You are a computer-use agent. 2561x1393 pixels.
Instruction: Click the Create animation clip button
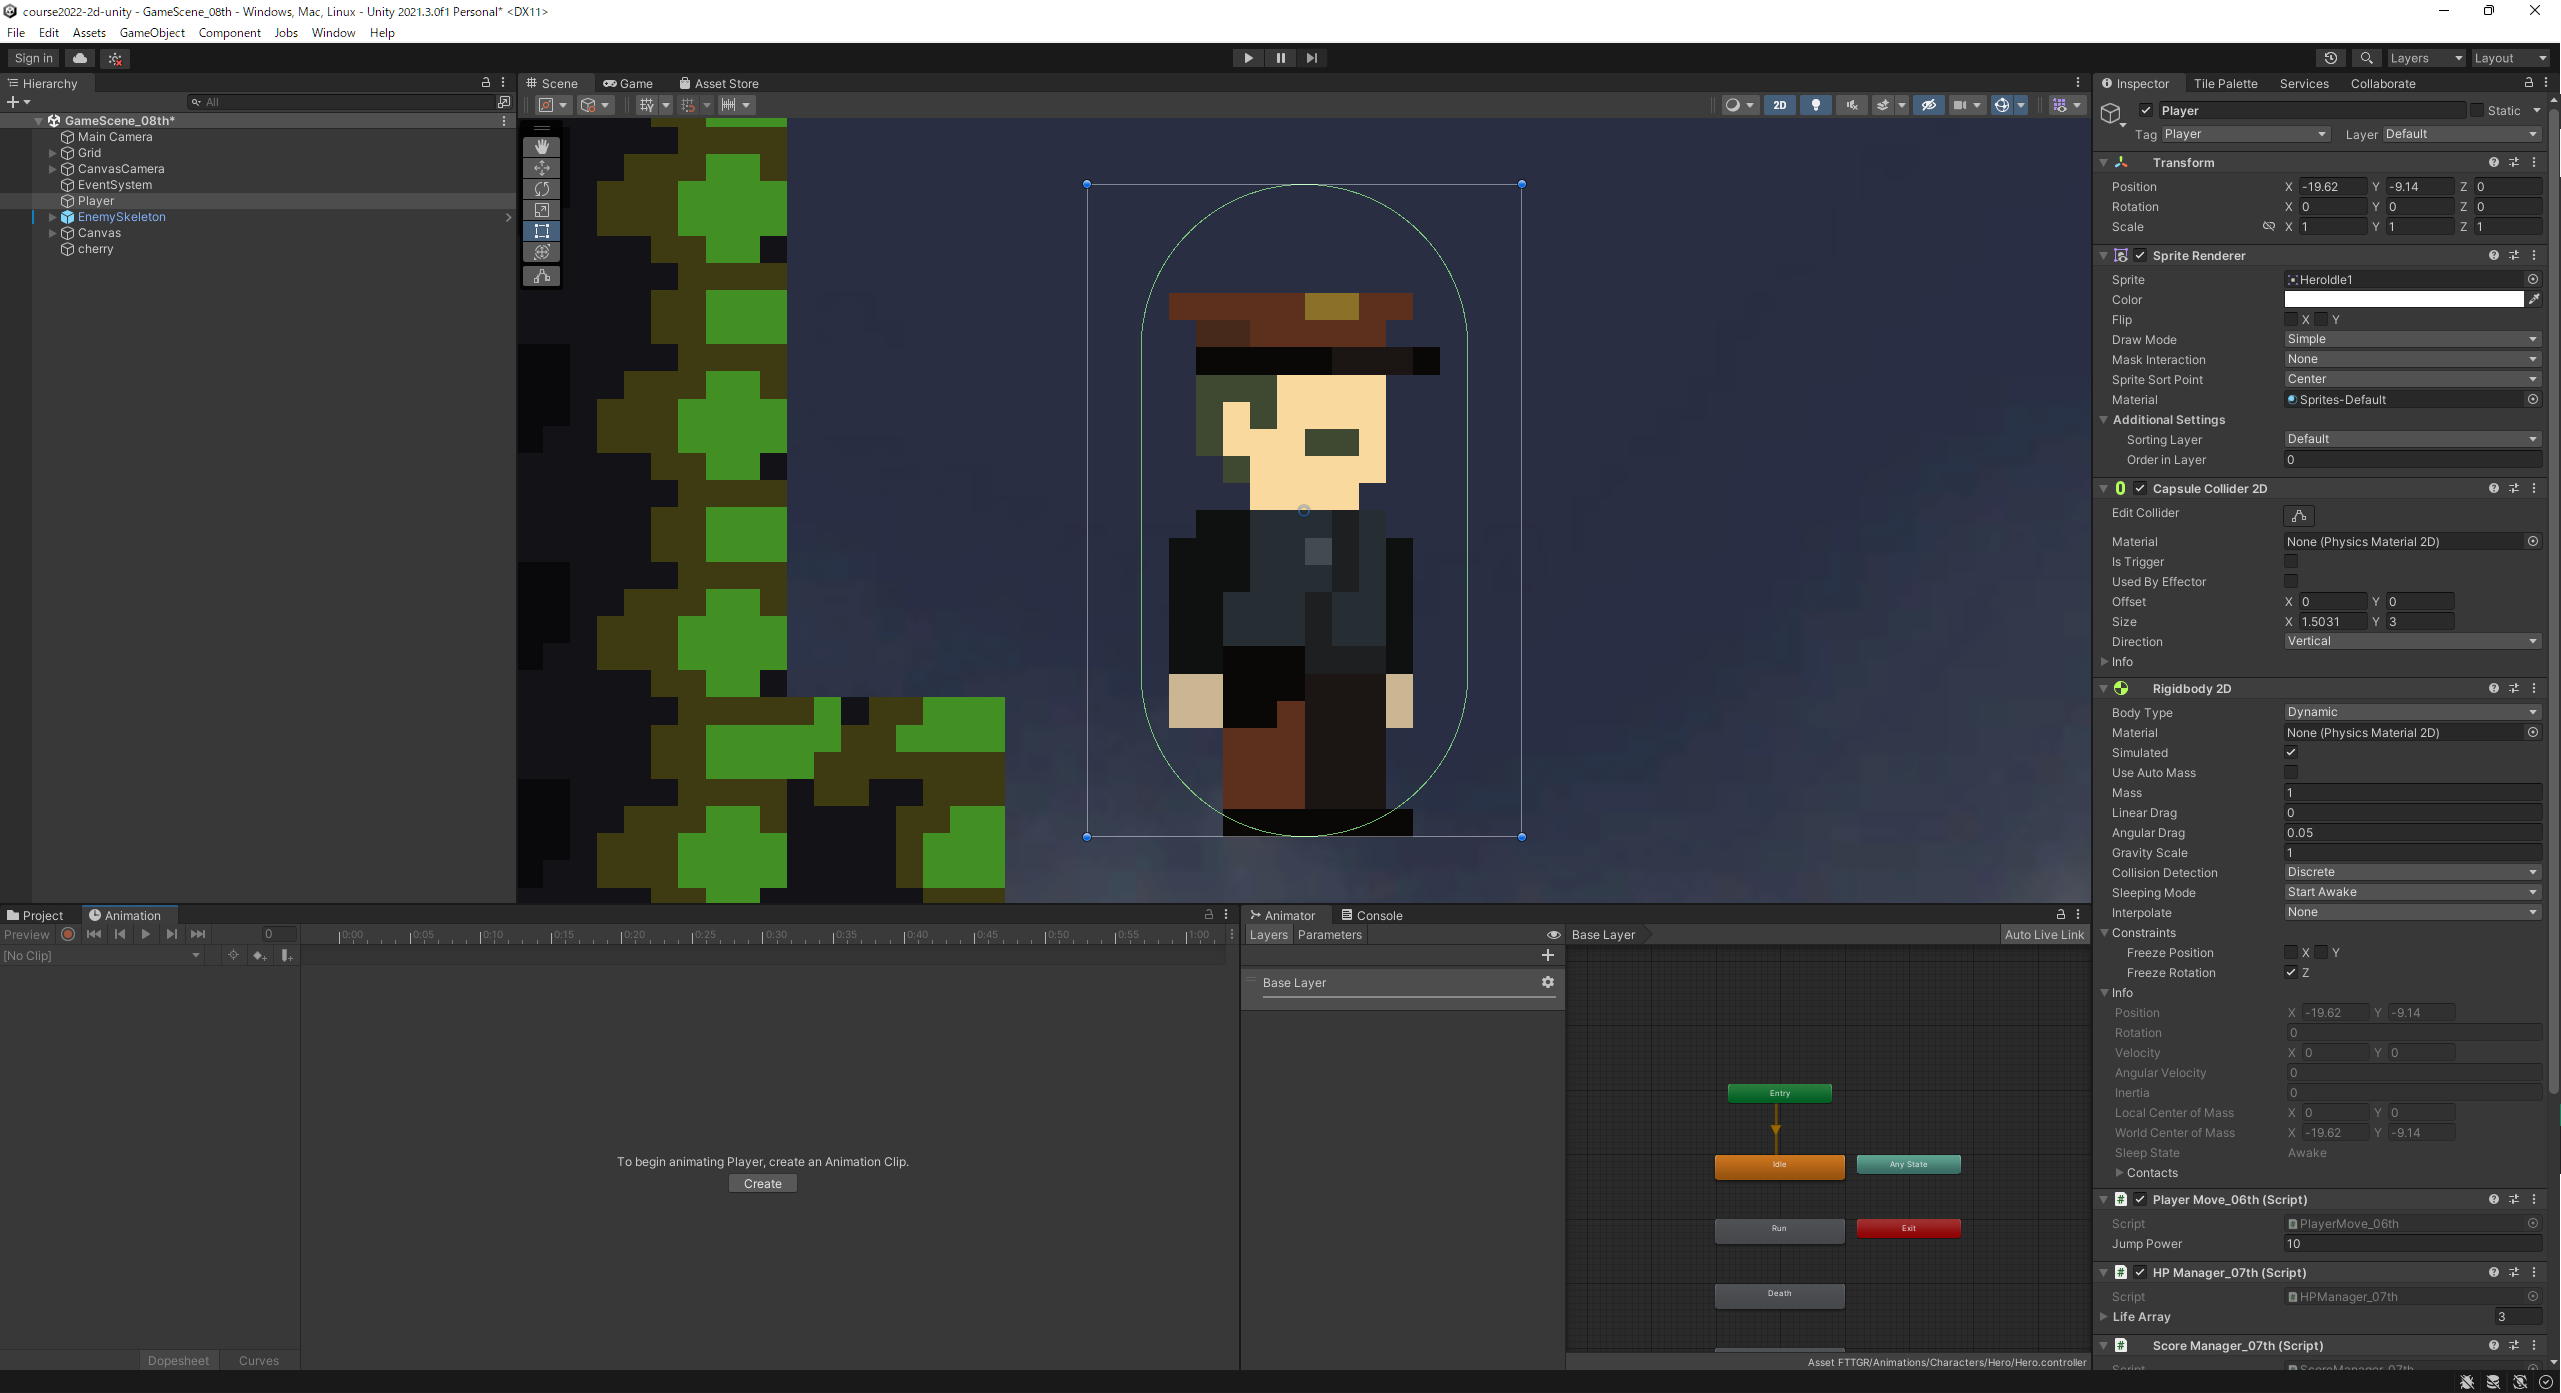point(763,1184)
